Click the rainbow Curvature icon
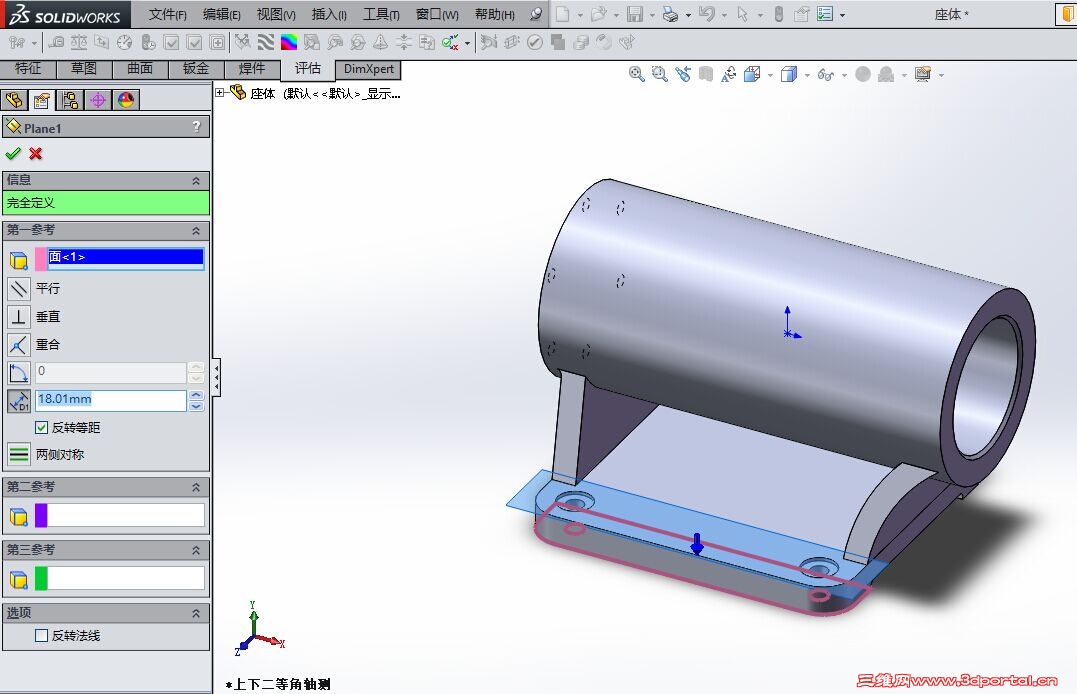This screenshot has height=694, width=1077. coord(289,43)
